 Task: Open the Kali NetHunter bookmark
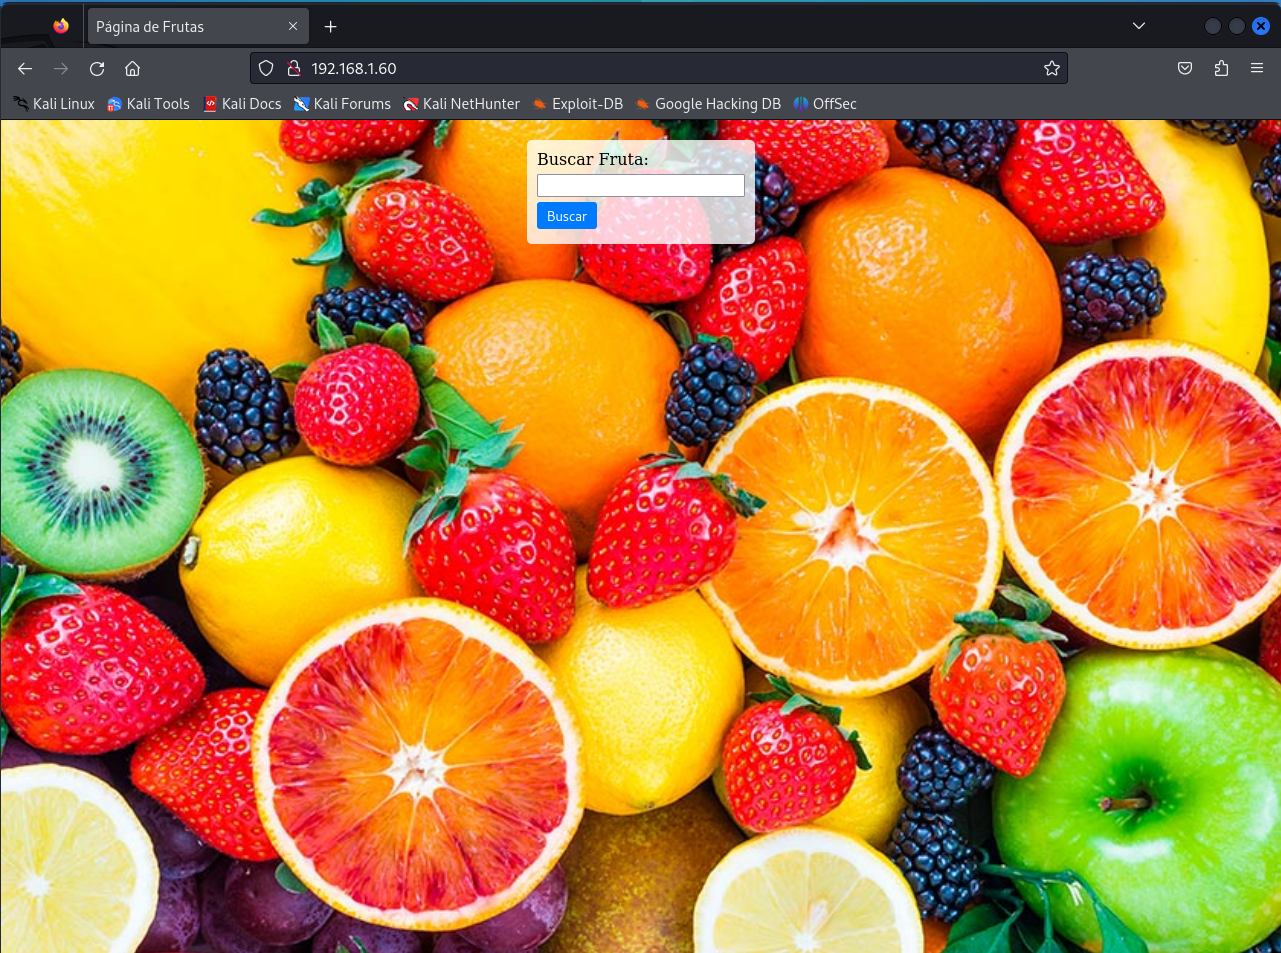(x=461, y=104)
